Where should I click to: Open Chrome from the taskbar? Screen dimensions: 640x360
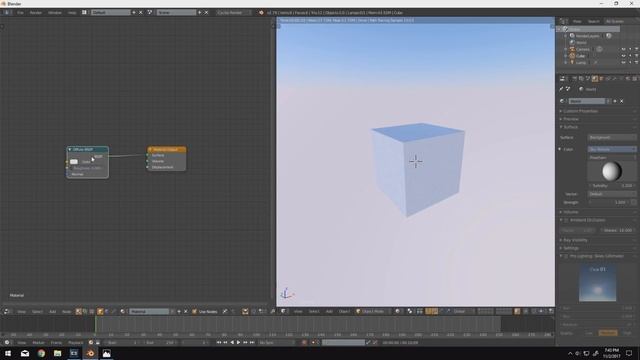[41, 353]
